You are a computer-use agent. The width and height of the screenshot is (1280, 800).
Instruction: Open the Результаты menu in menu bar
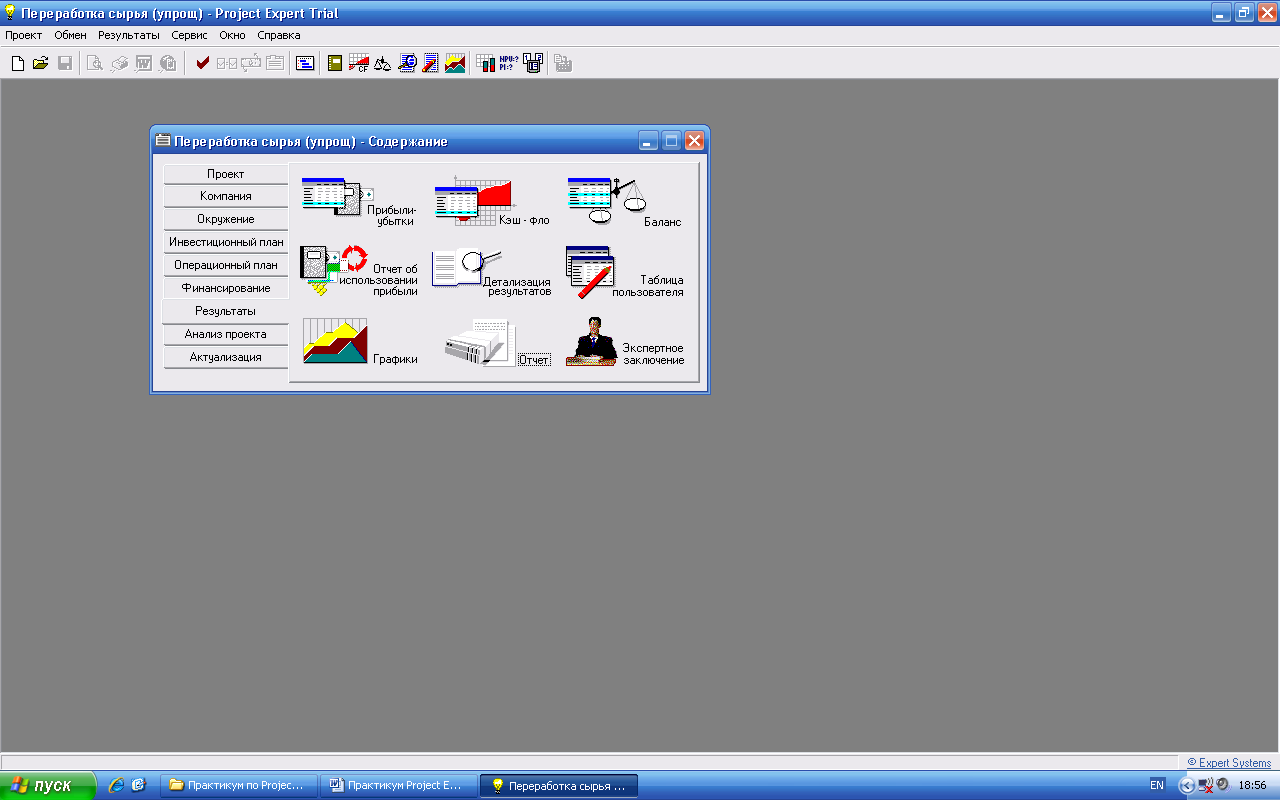[129, 35]
